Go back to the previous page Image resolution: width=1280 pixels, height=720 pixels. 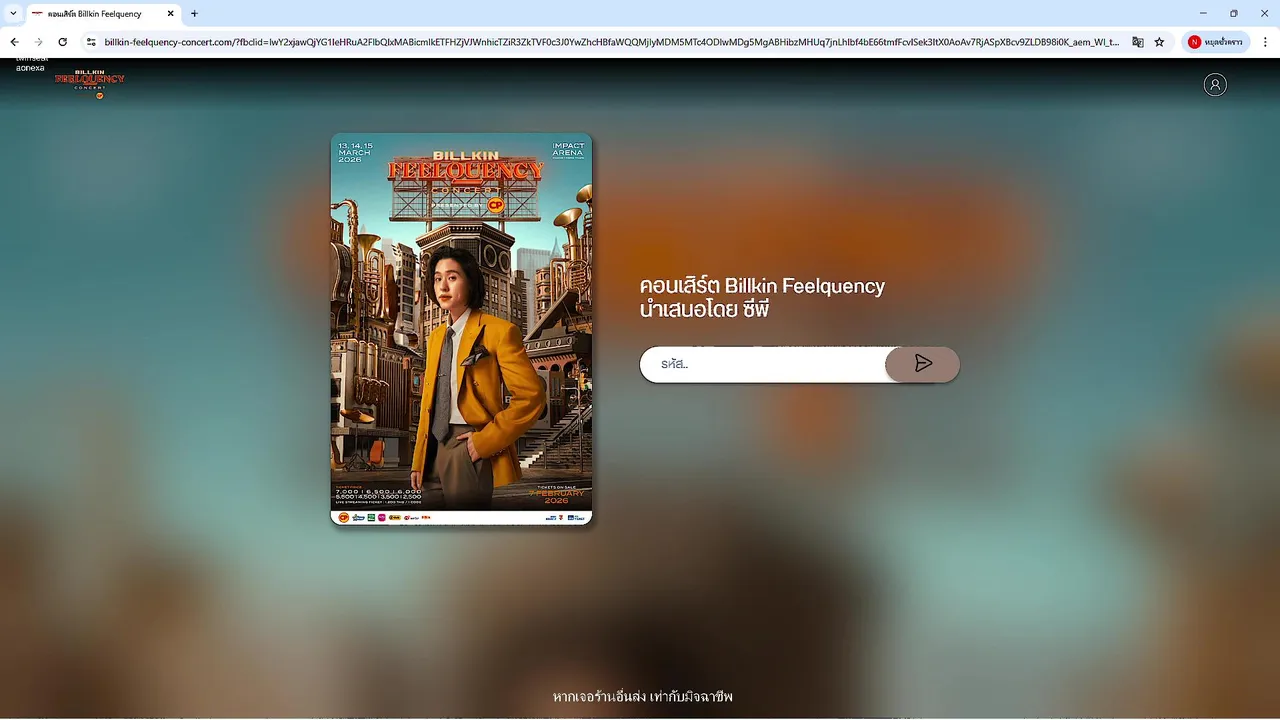pyautogui.click(x=14, y=42)
